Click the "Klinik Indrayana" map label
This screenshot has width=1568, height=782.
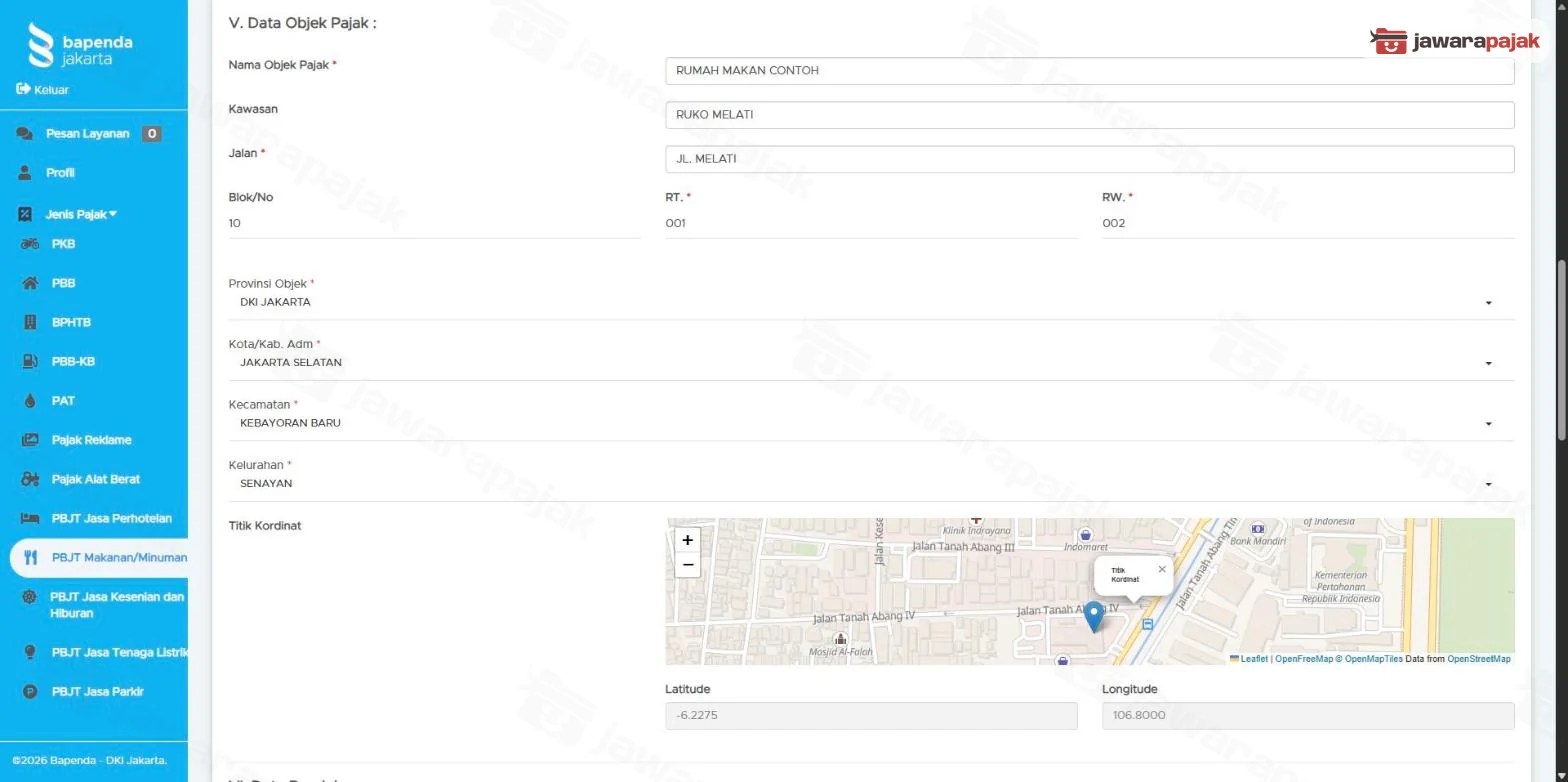pos(976,531)
